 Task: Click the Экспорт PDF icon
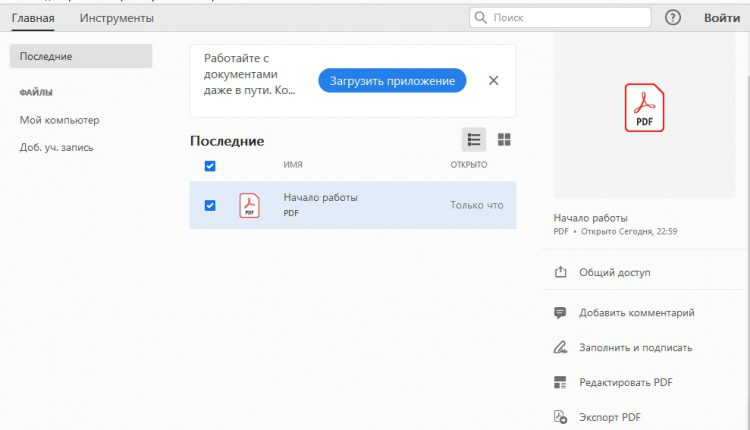560,417
